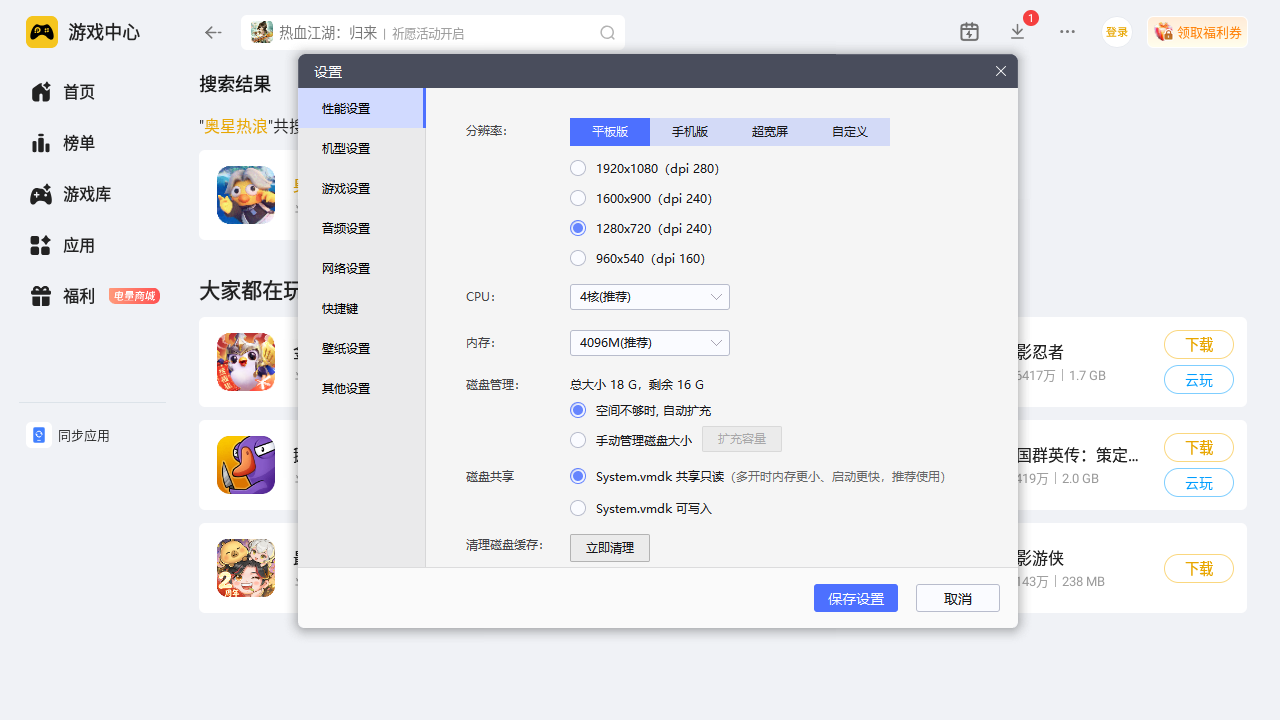The width and height of the screenshot is (1280, 720).
Task: Select the 1920x1080 (dpi 280) resolution
Action: pos(578,168)
